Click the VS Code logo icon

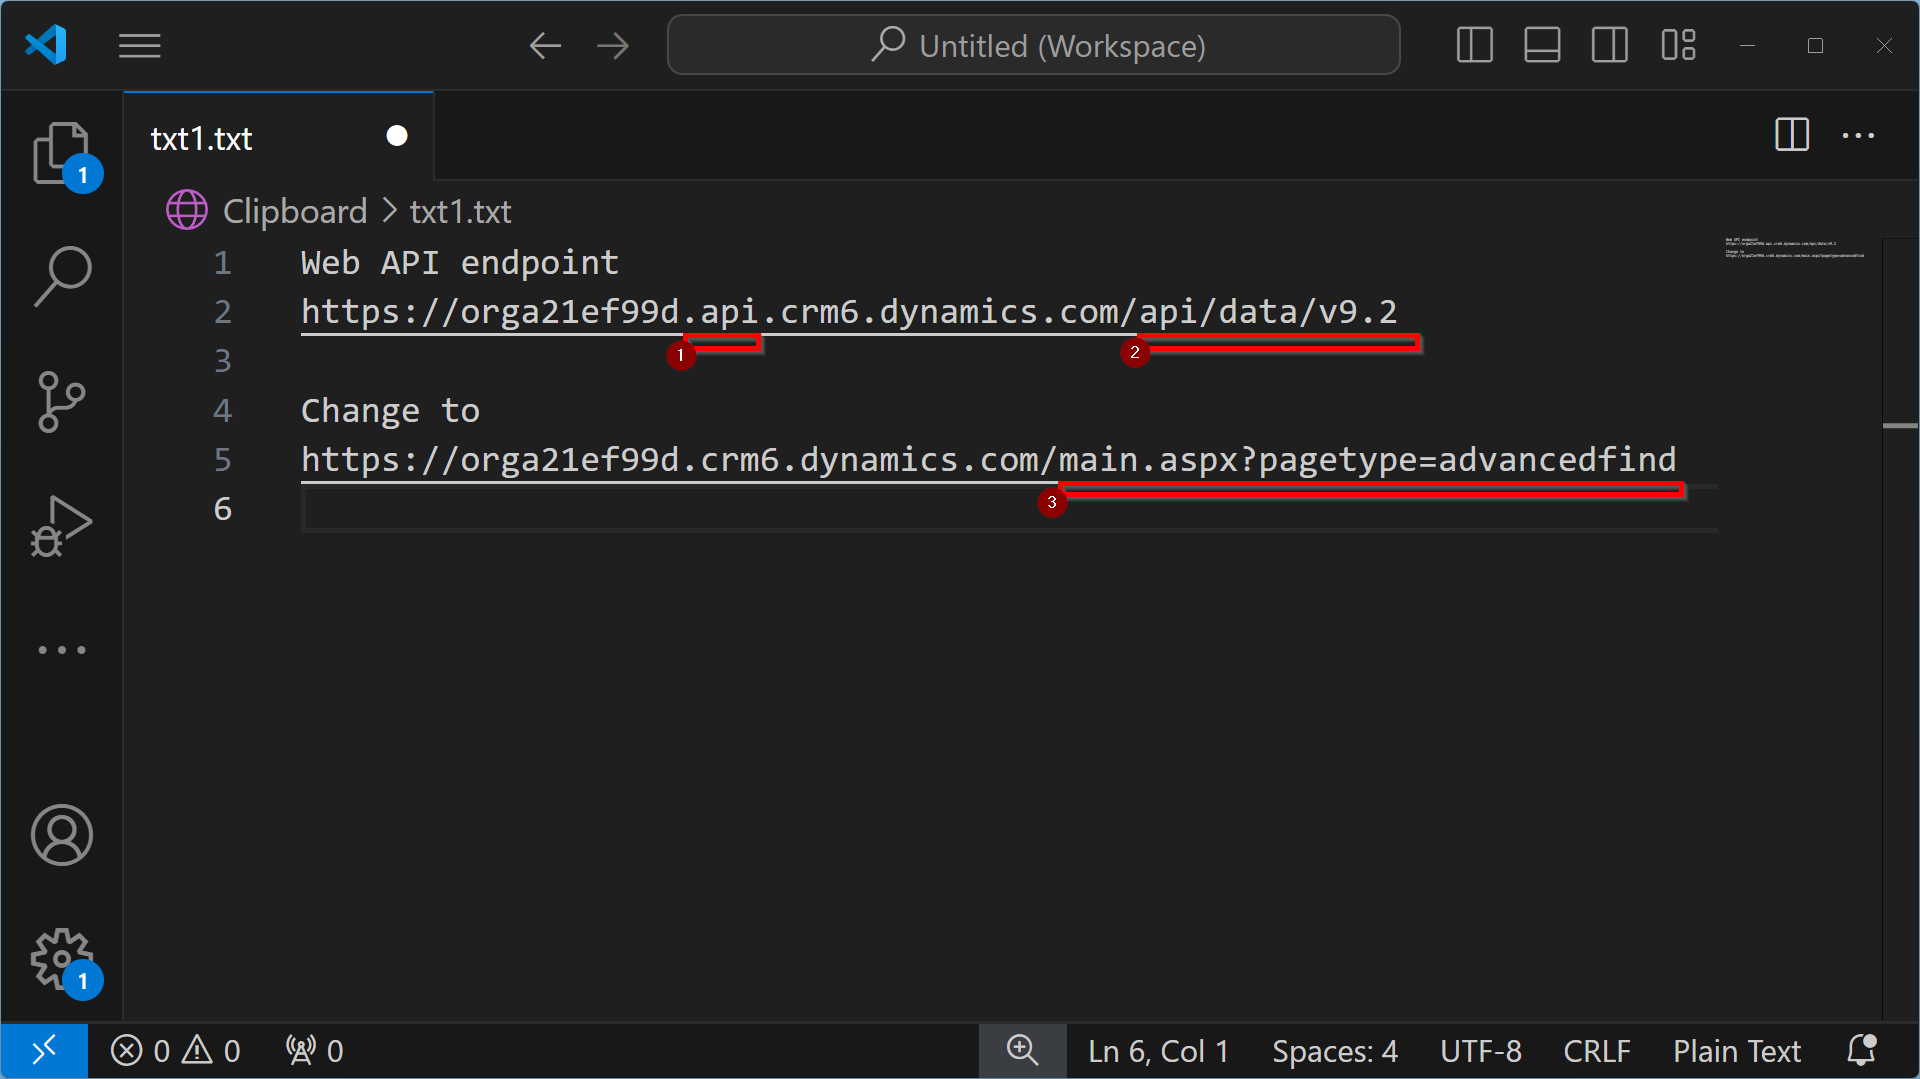point(46,45)
